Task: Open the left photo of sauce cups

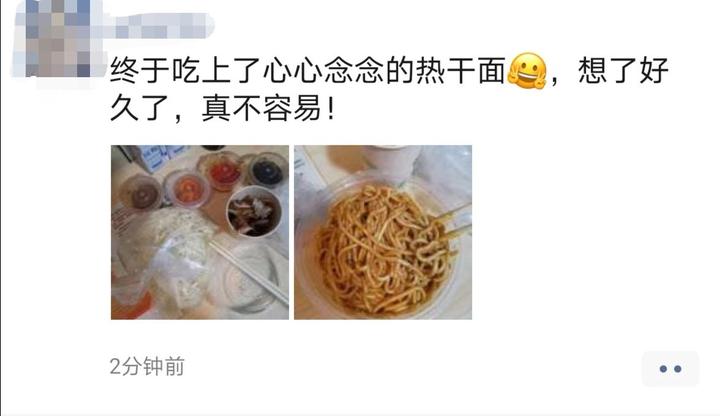Action: [200, 232]
